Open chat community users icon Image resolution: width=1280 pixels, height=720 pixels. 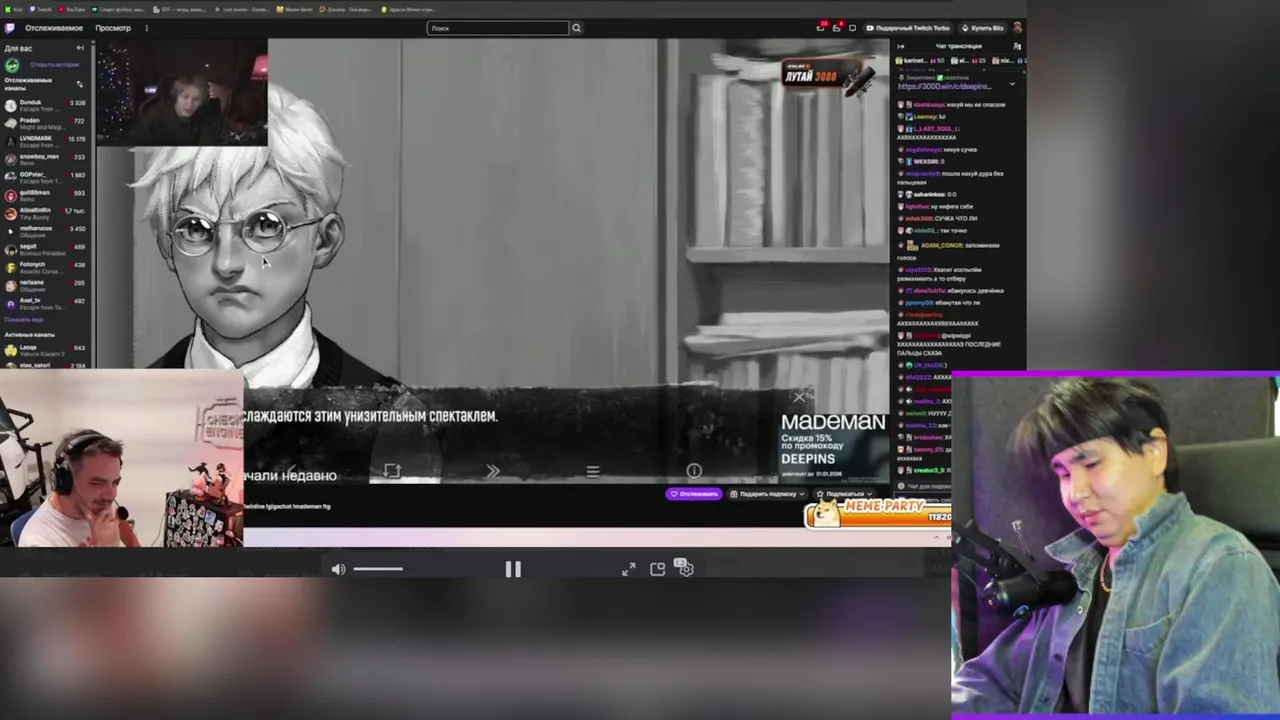pos(1017,46)
